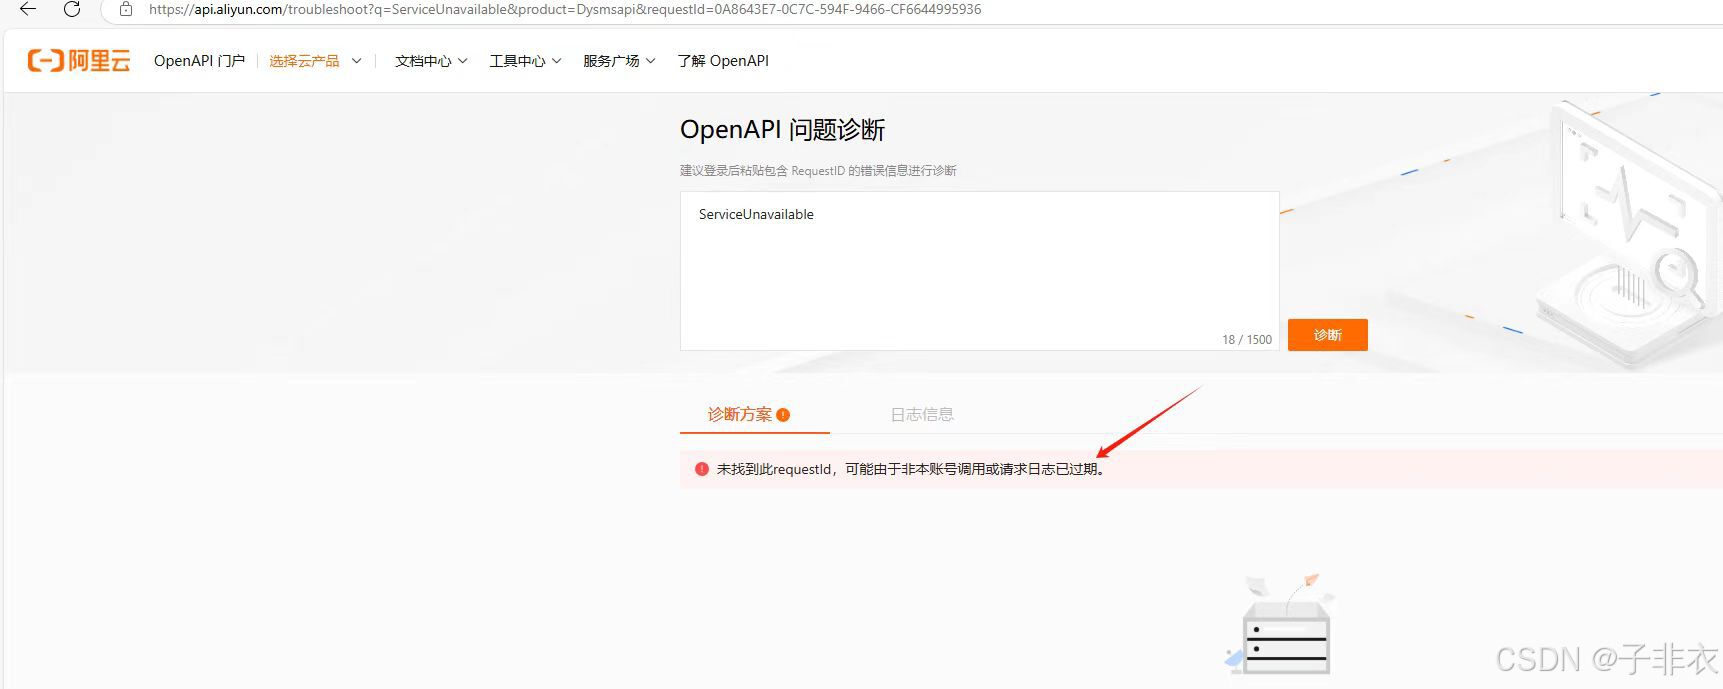
Task: Click the 建议登录后粘贴包含 RequestID hint text
Action: 818,171
